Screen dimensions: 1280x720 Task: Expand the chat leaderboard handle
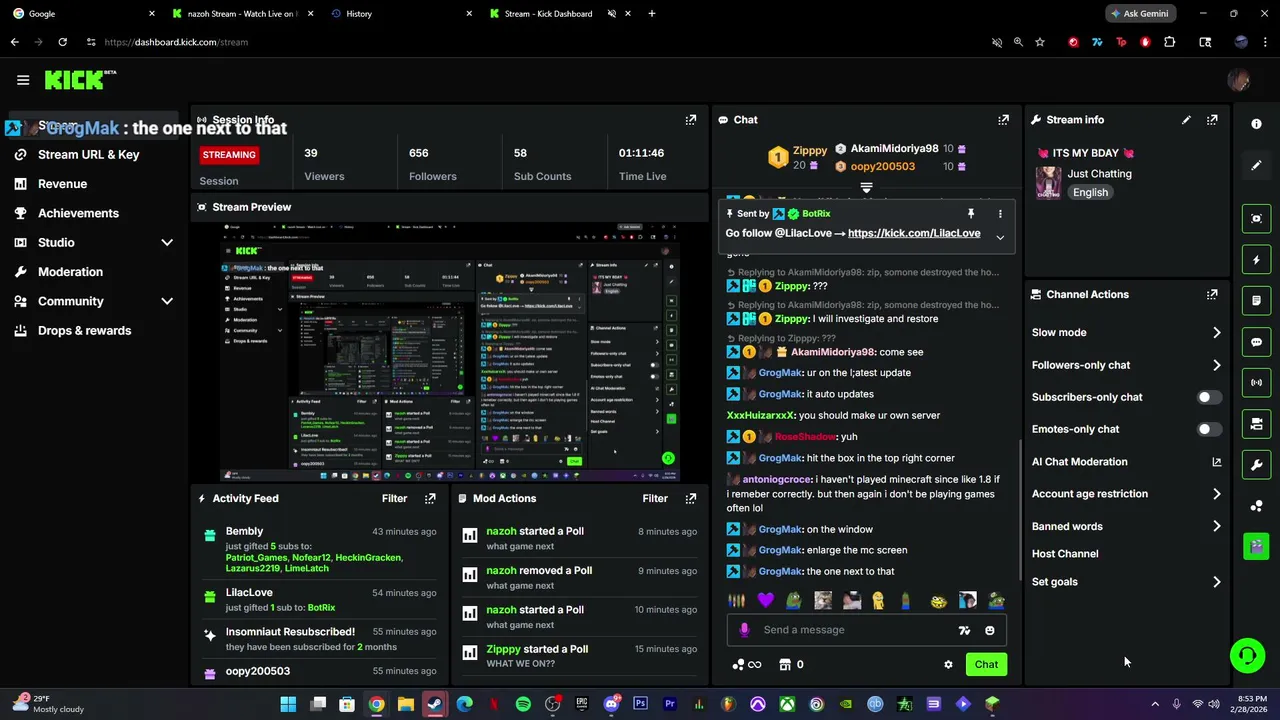pos(866,187)
